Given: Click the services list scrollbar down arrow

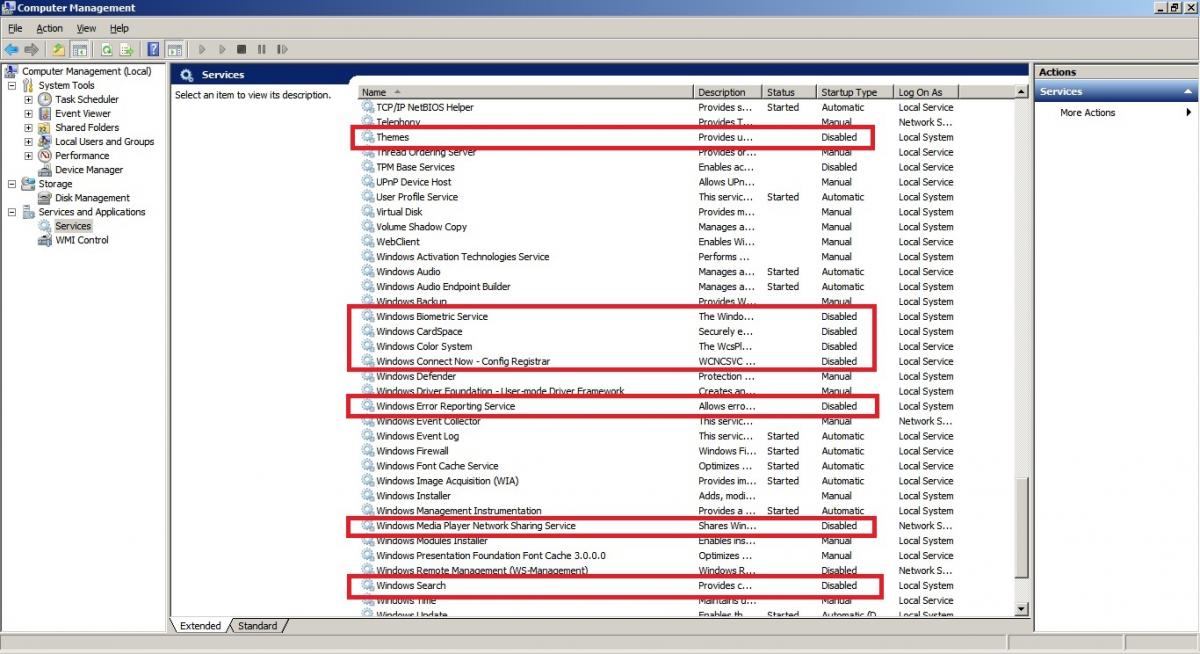Looking at the screenshot, I should (1021, 608).
